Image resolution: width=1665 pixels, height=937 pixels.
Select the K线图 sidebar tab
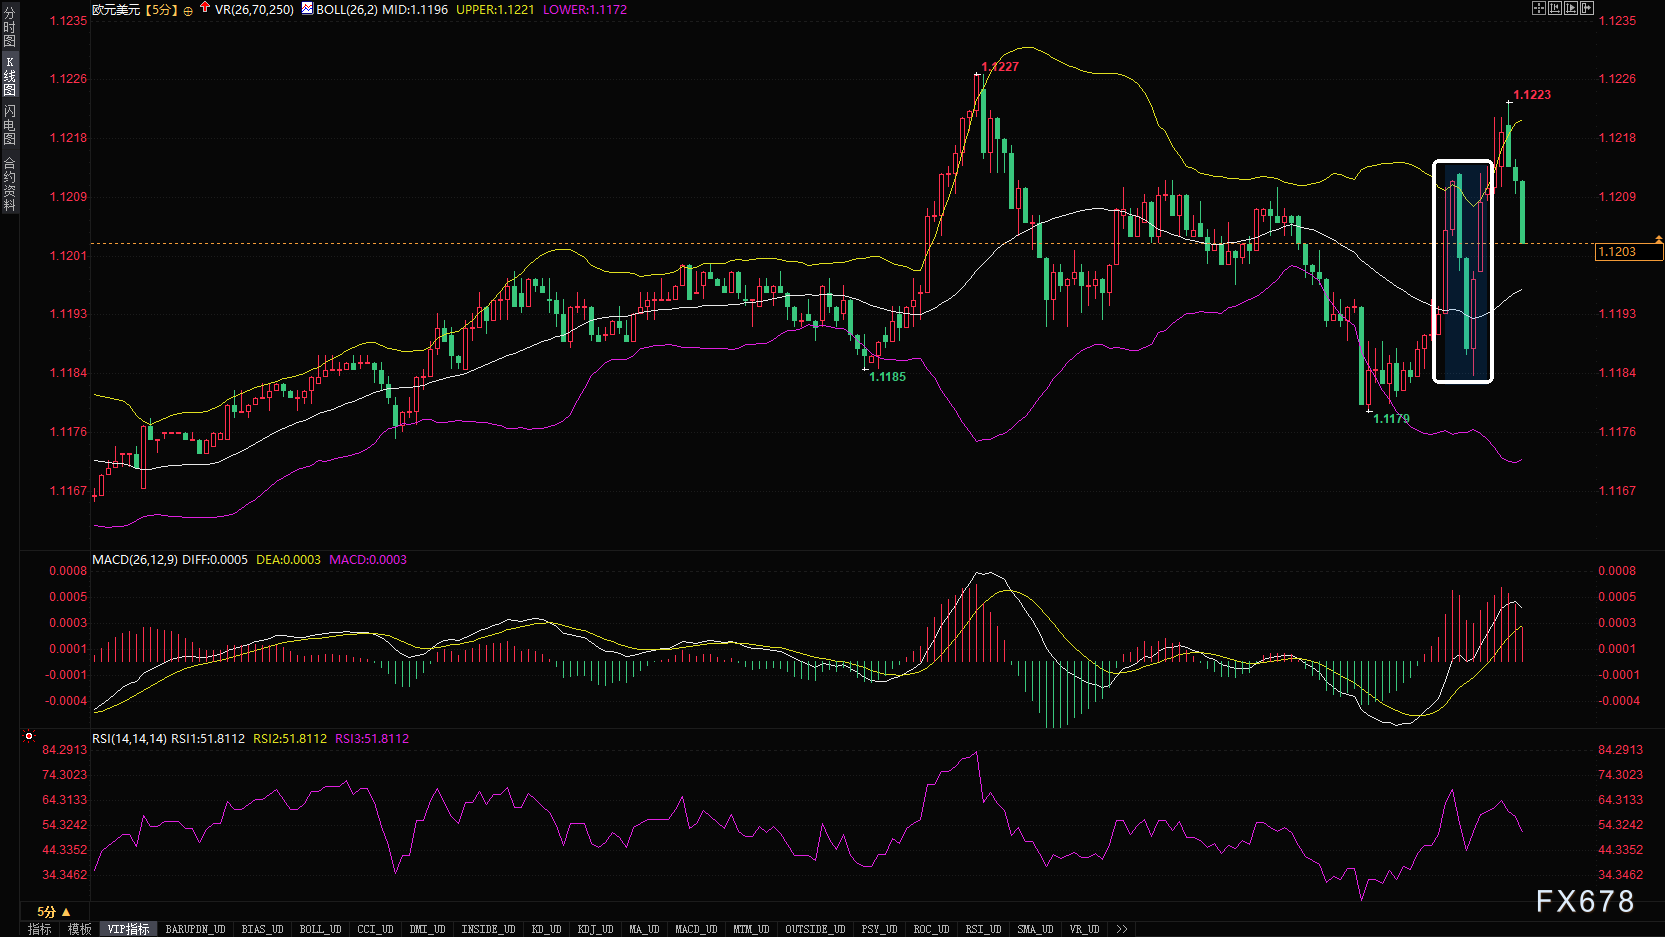[x=9, y=76]
